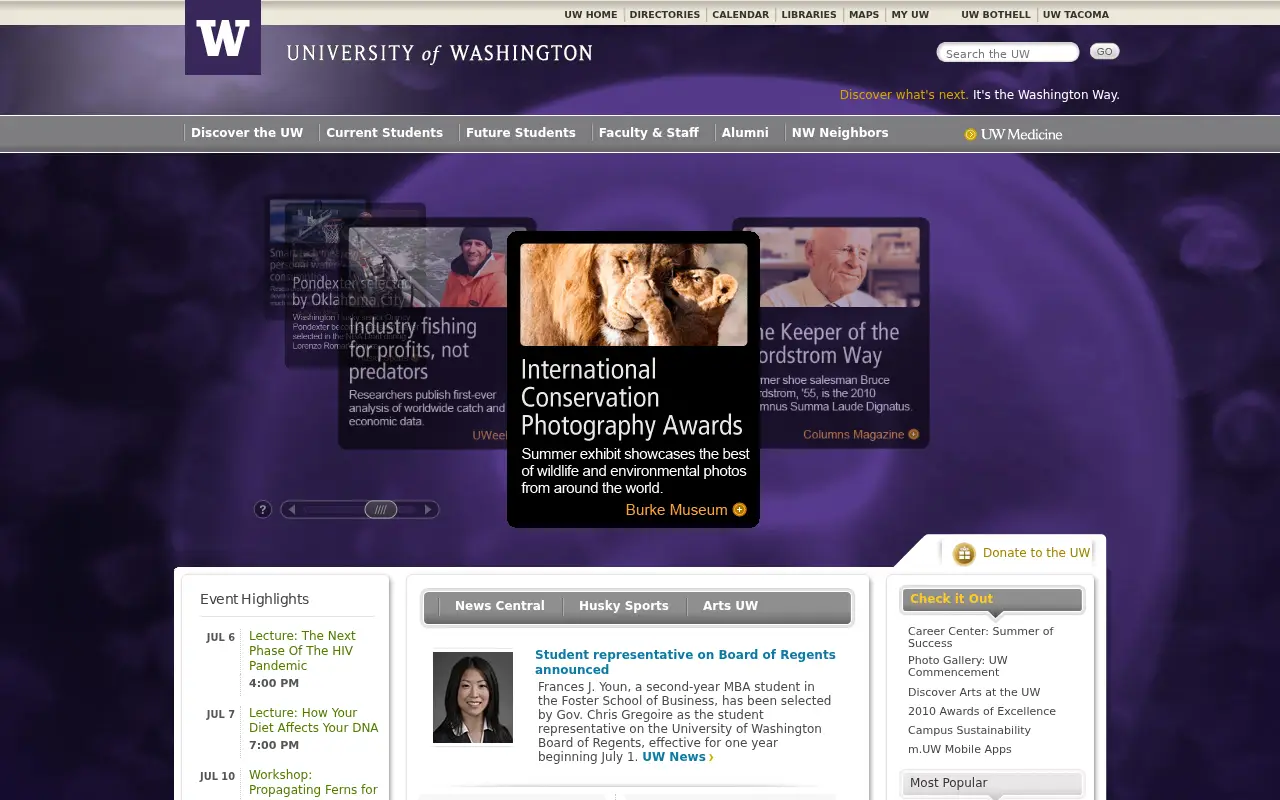
Task: Open Faculty & Staff menu
Action: (x=649, y=132)
